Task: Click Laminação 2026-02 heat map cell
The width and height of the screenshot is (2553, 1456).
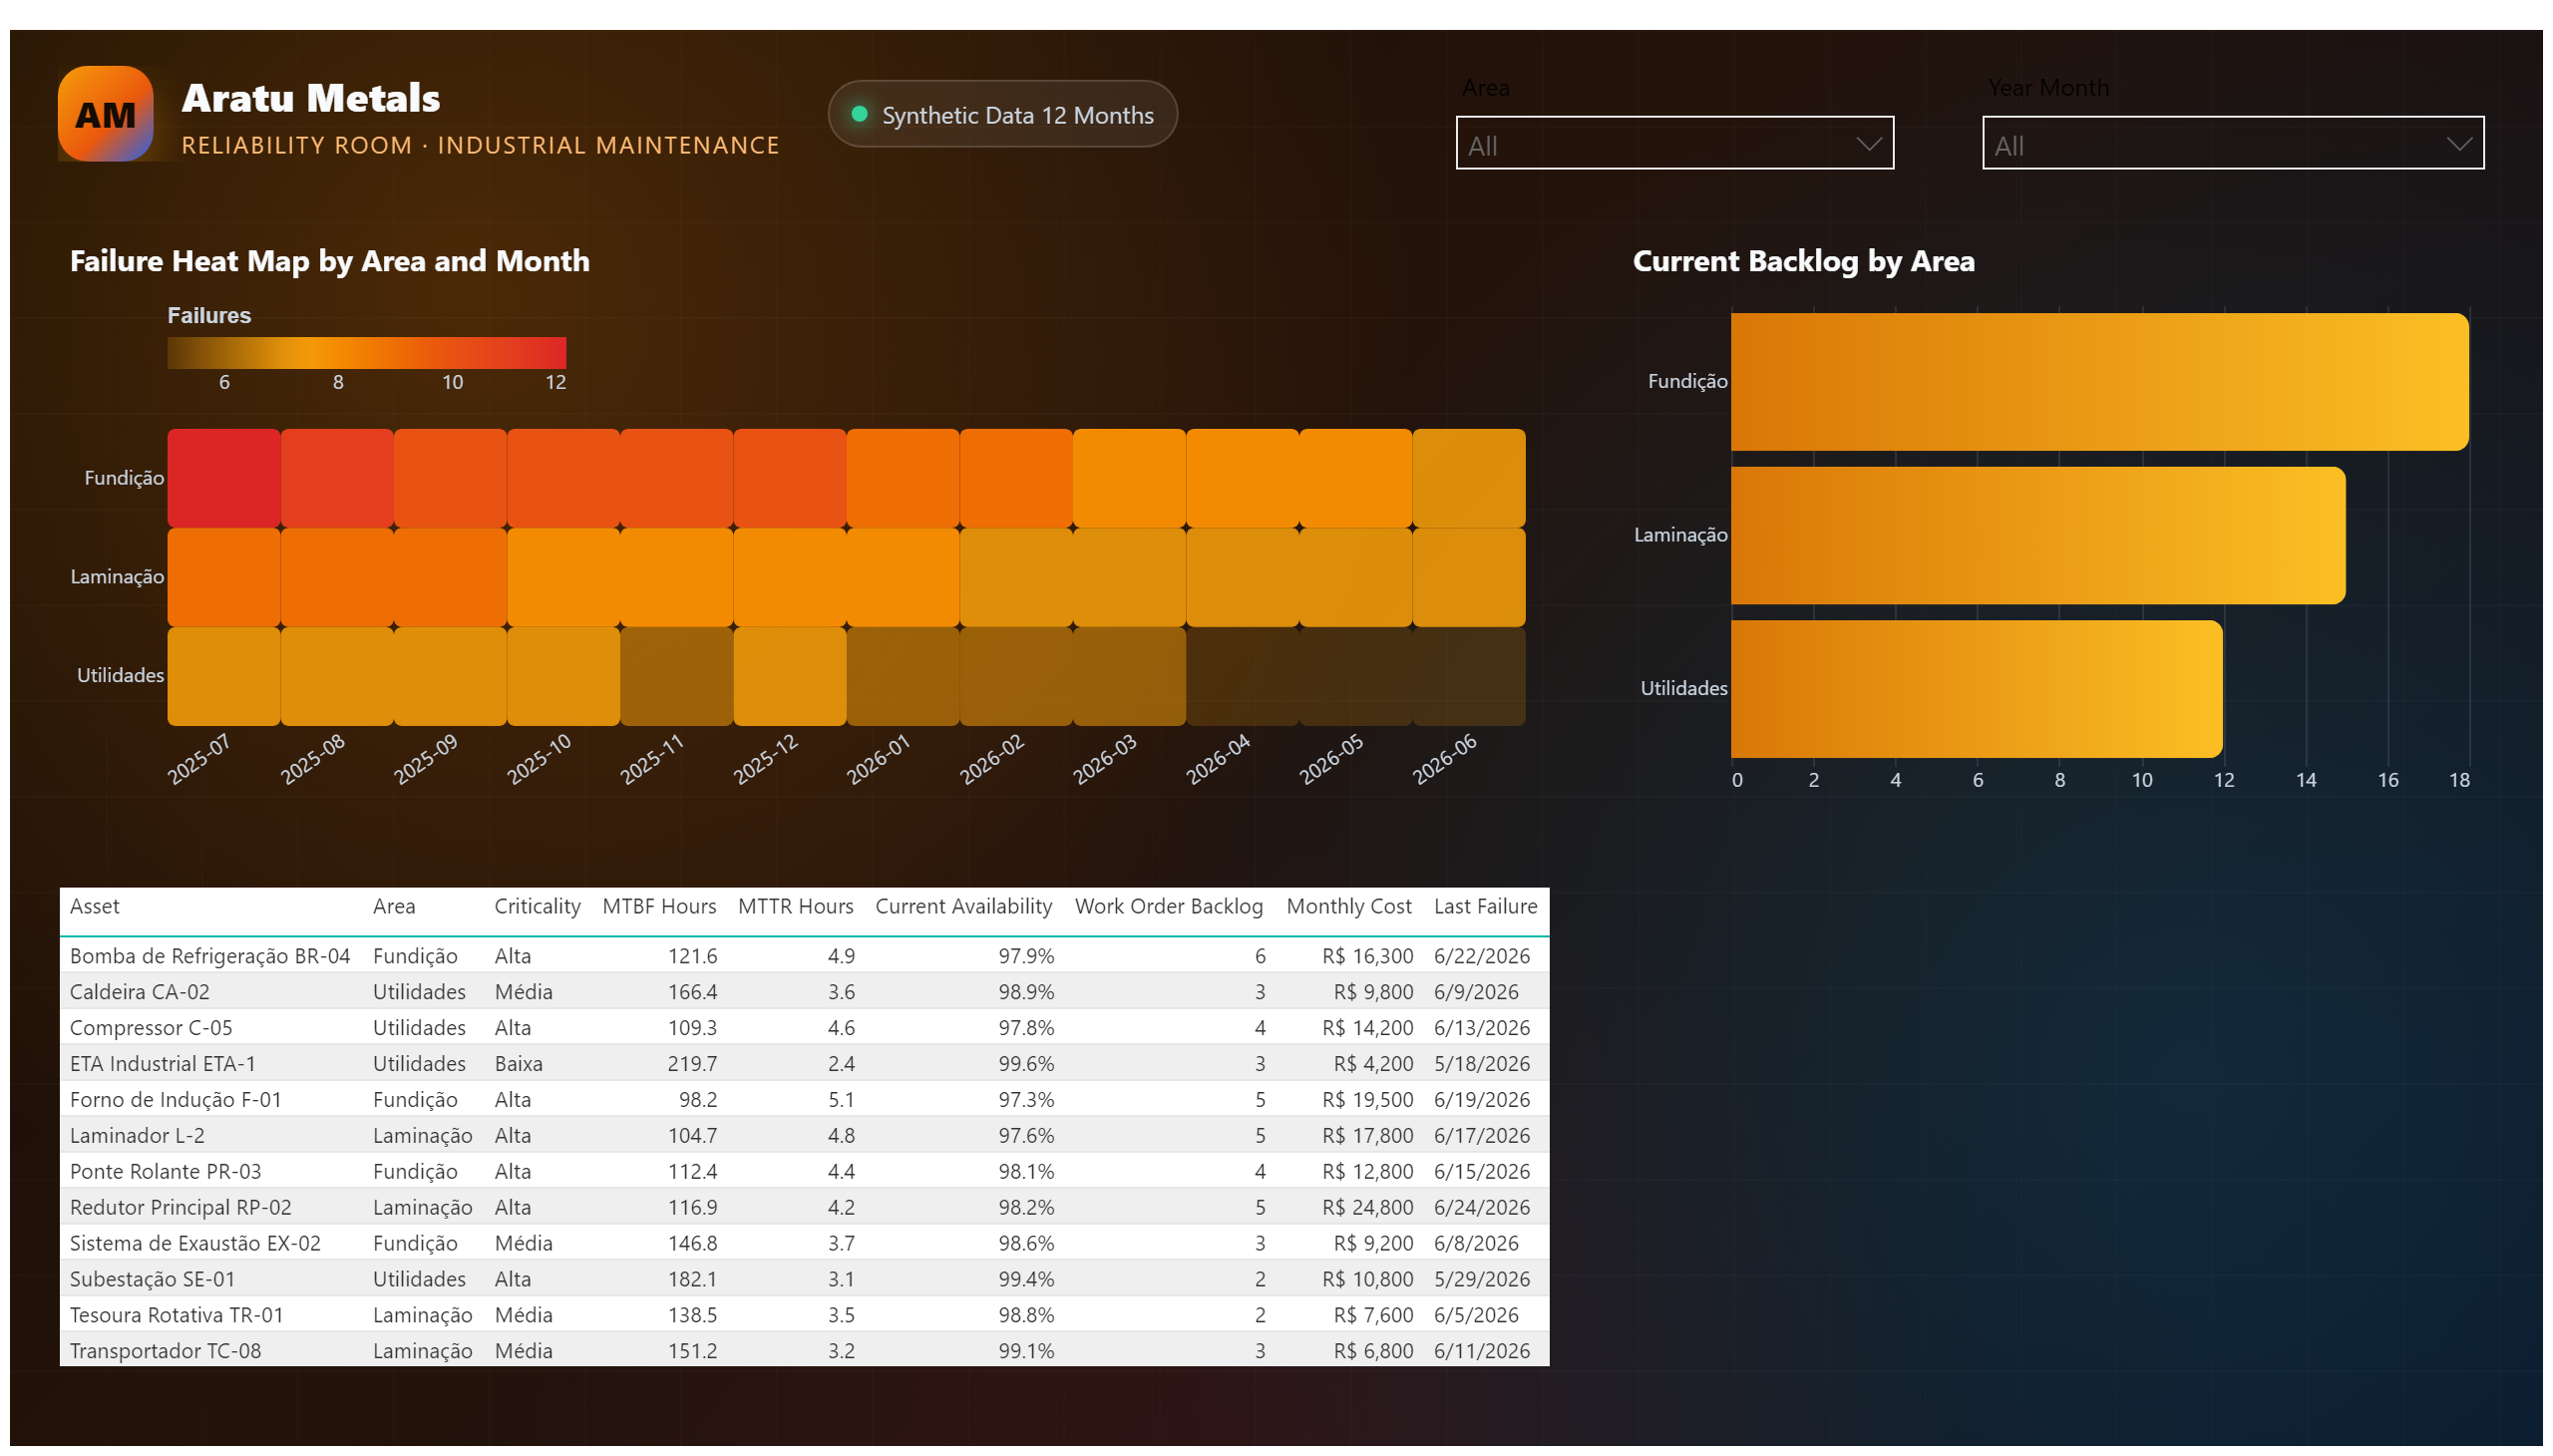Action: tap(1016, 577)
